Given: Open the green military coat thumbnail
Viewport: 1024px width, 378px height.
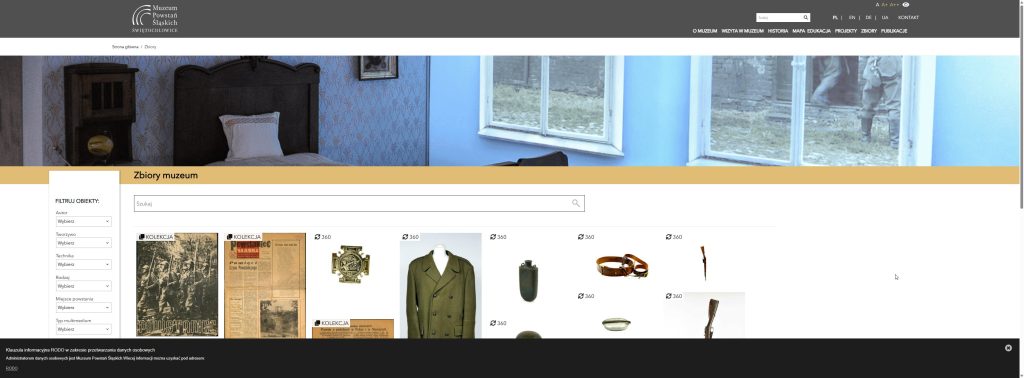Looking at the screenshot, I should (441, 286).
